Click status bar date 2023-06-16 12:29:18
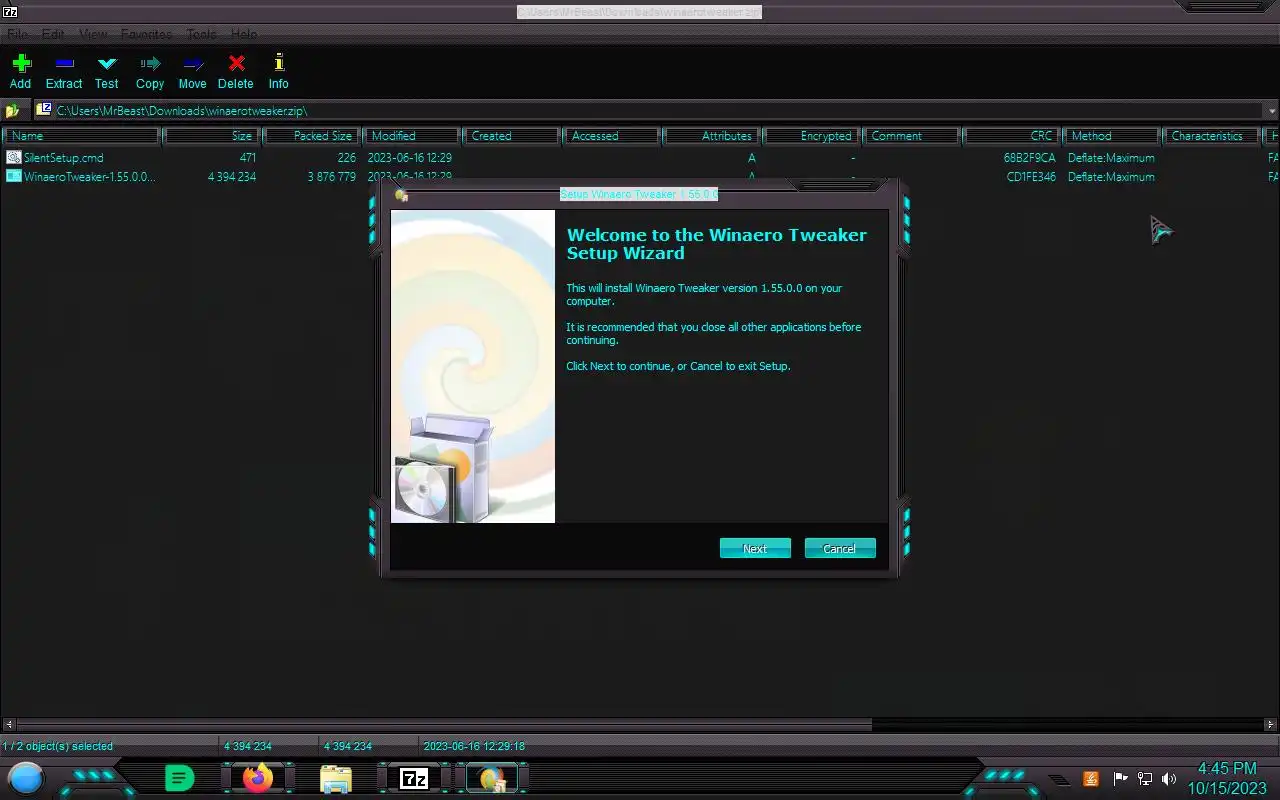This screenshot has height=800, width=1280. tap(474, 746)
